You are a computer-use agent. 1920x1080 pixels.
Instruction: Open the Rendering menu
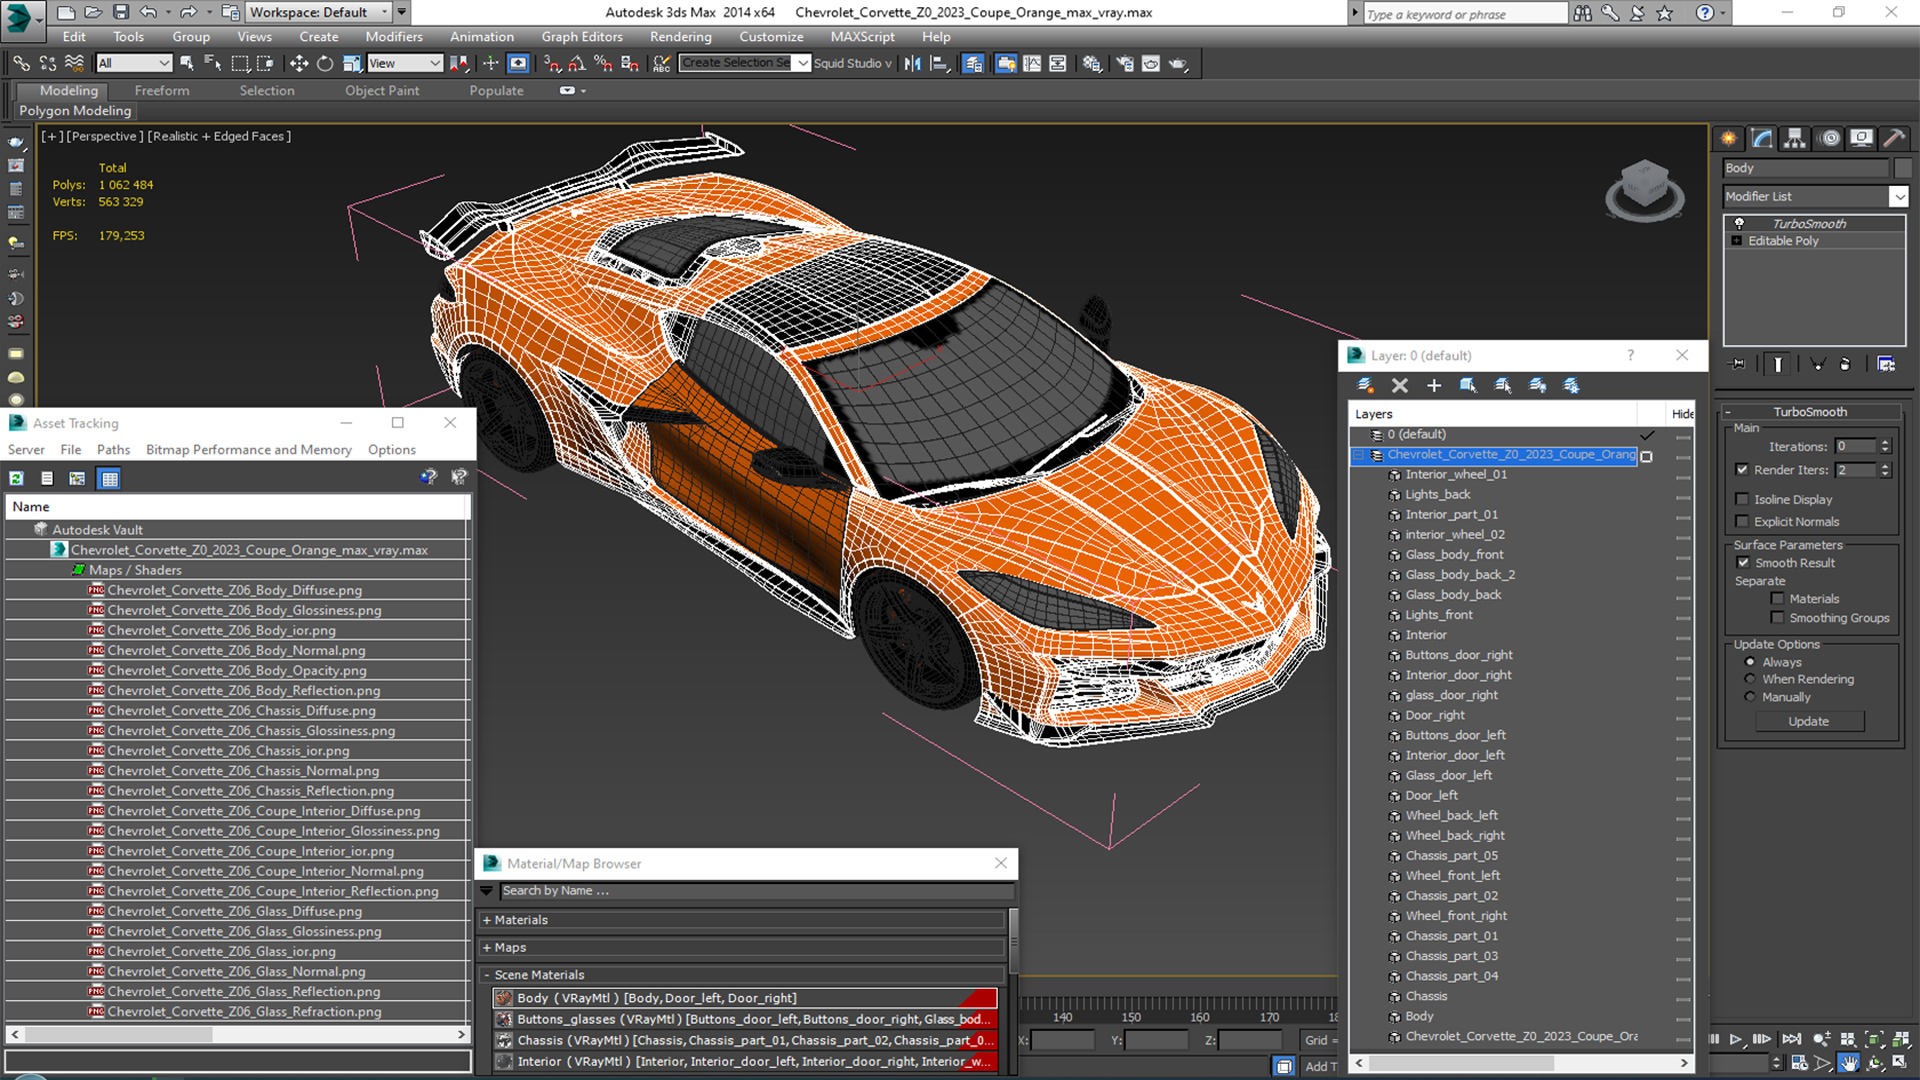(x=680, y=37)
